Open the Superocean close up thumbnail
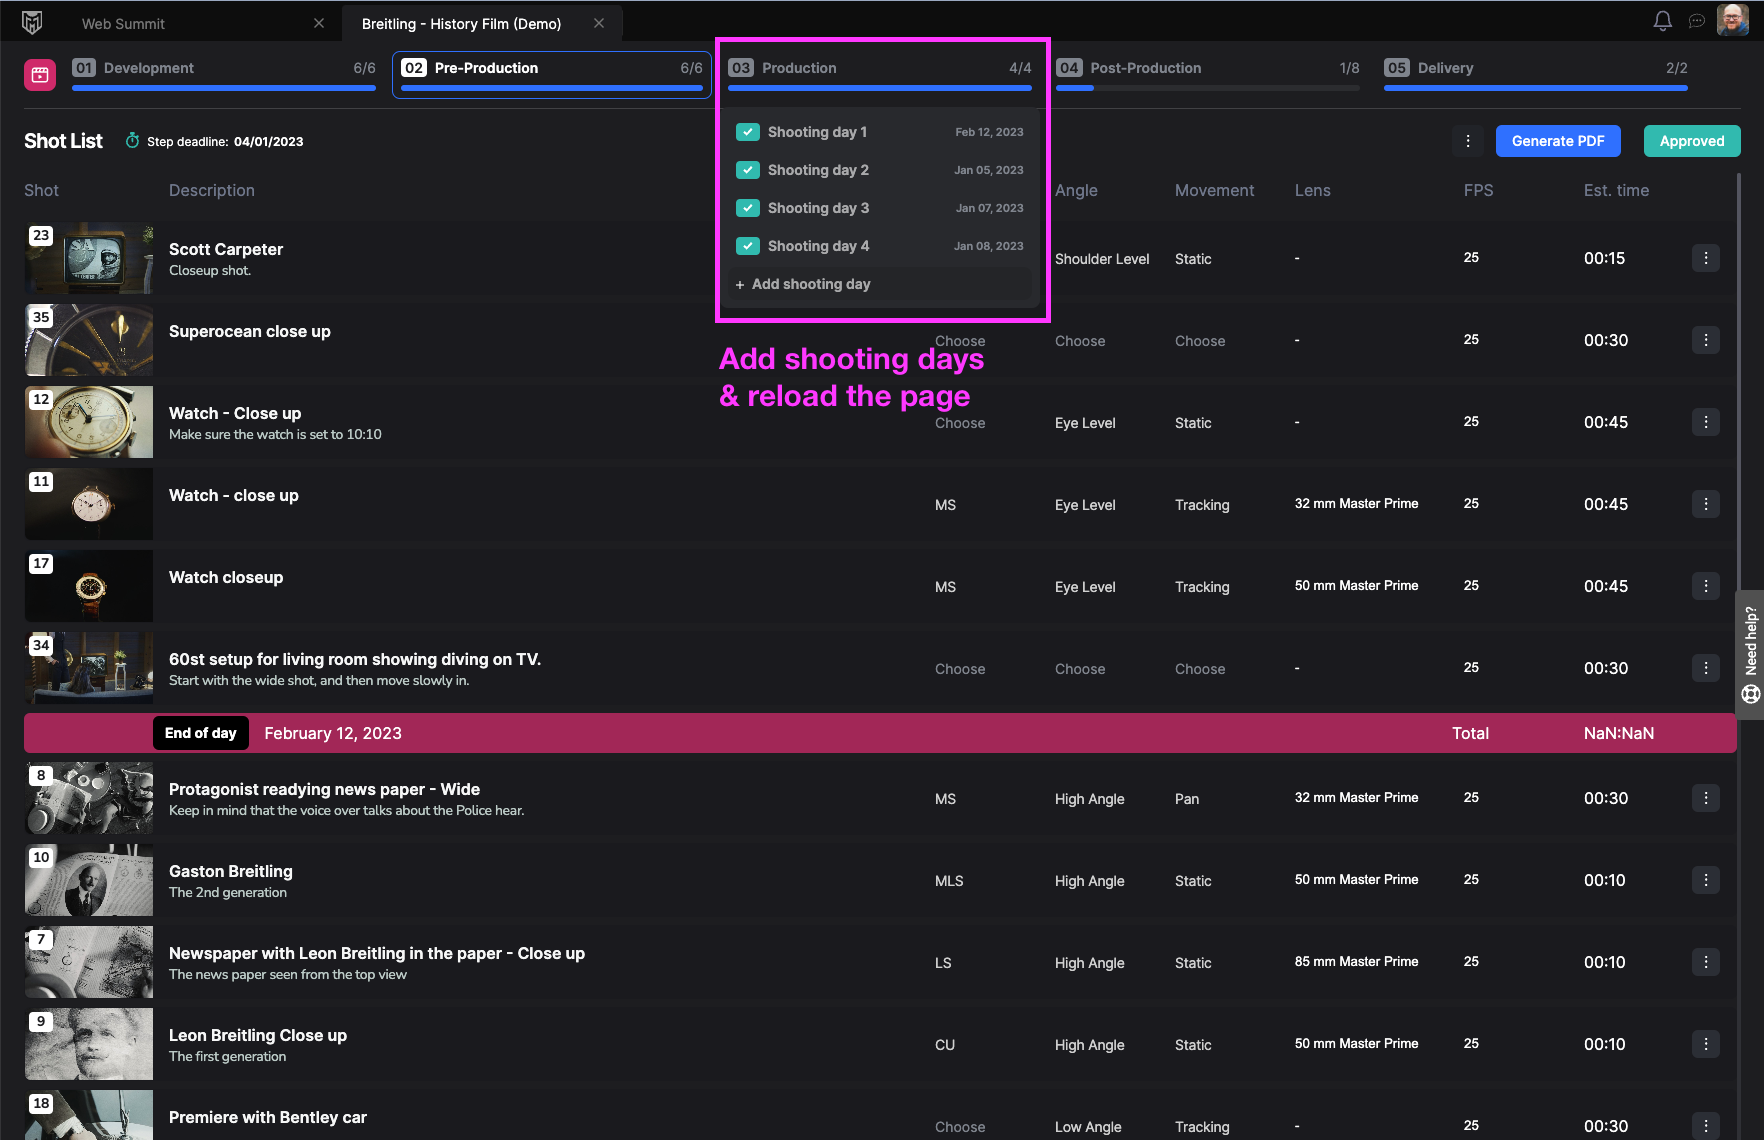 click(89, 340)
